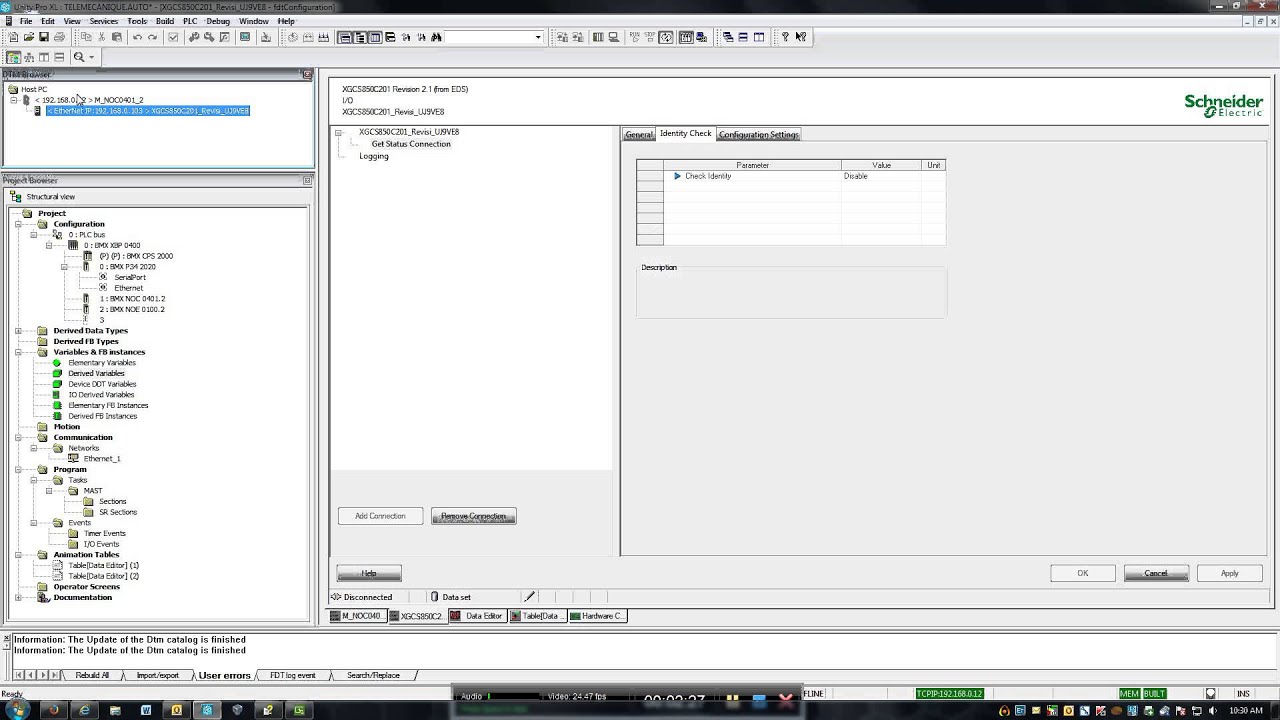
Task: Expand the Derived Data Types node
Action: click(x=18, y=331)
